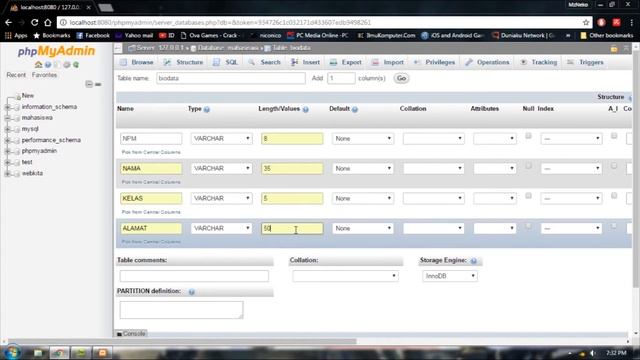Click the browser home icon
The image size is (640, 360).
tap(48, 22)
